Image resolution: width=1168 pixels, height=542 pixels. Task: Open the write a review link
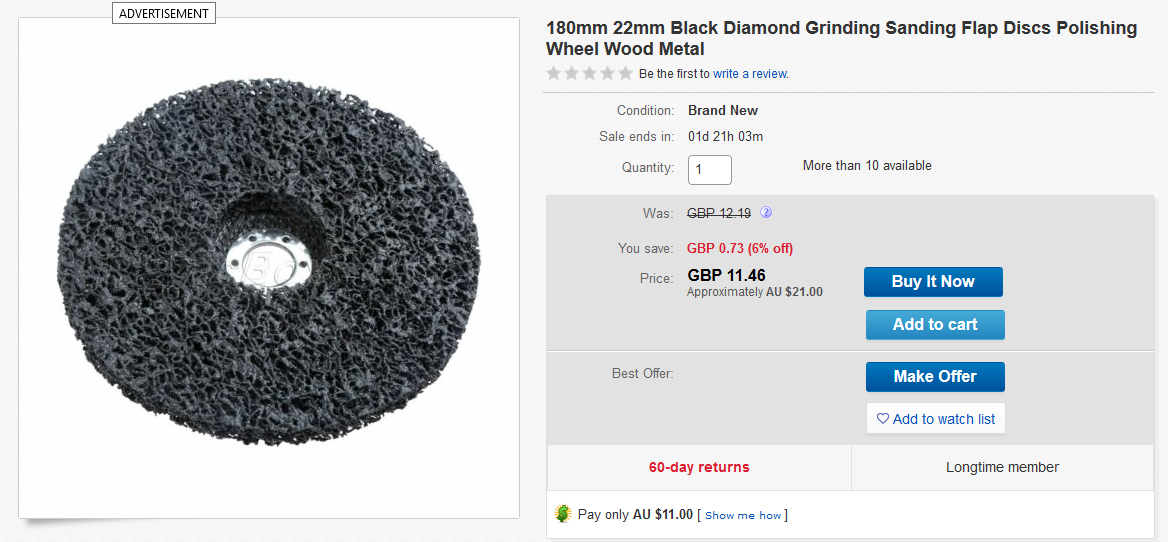click(x=750, y=74)
